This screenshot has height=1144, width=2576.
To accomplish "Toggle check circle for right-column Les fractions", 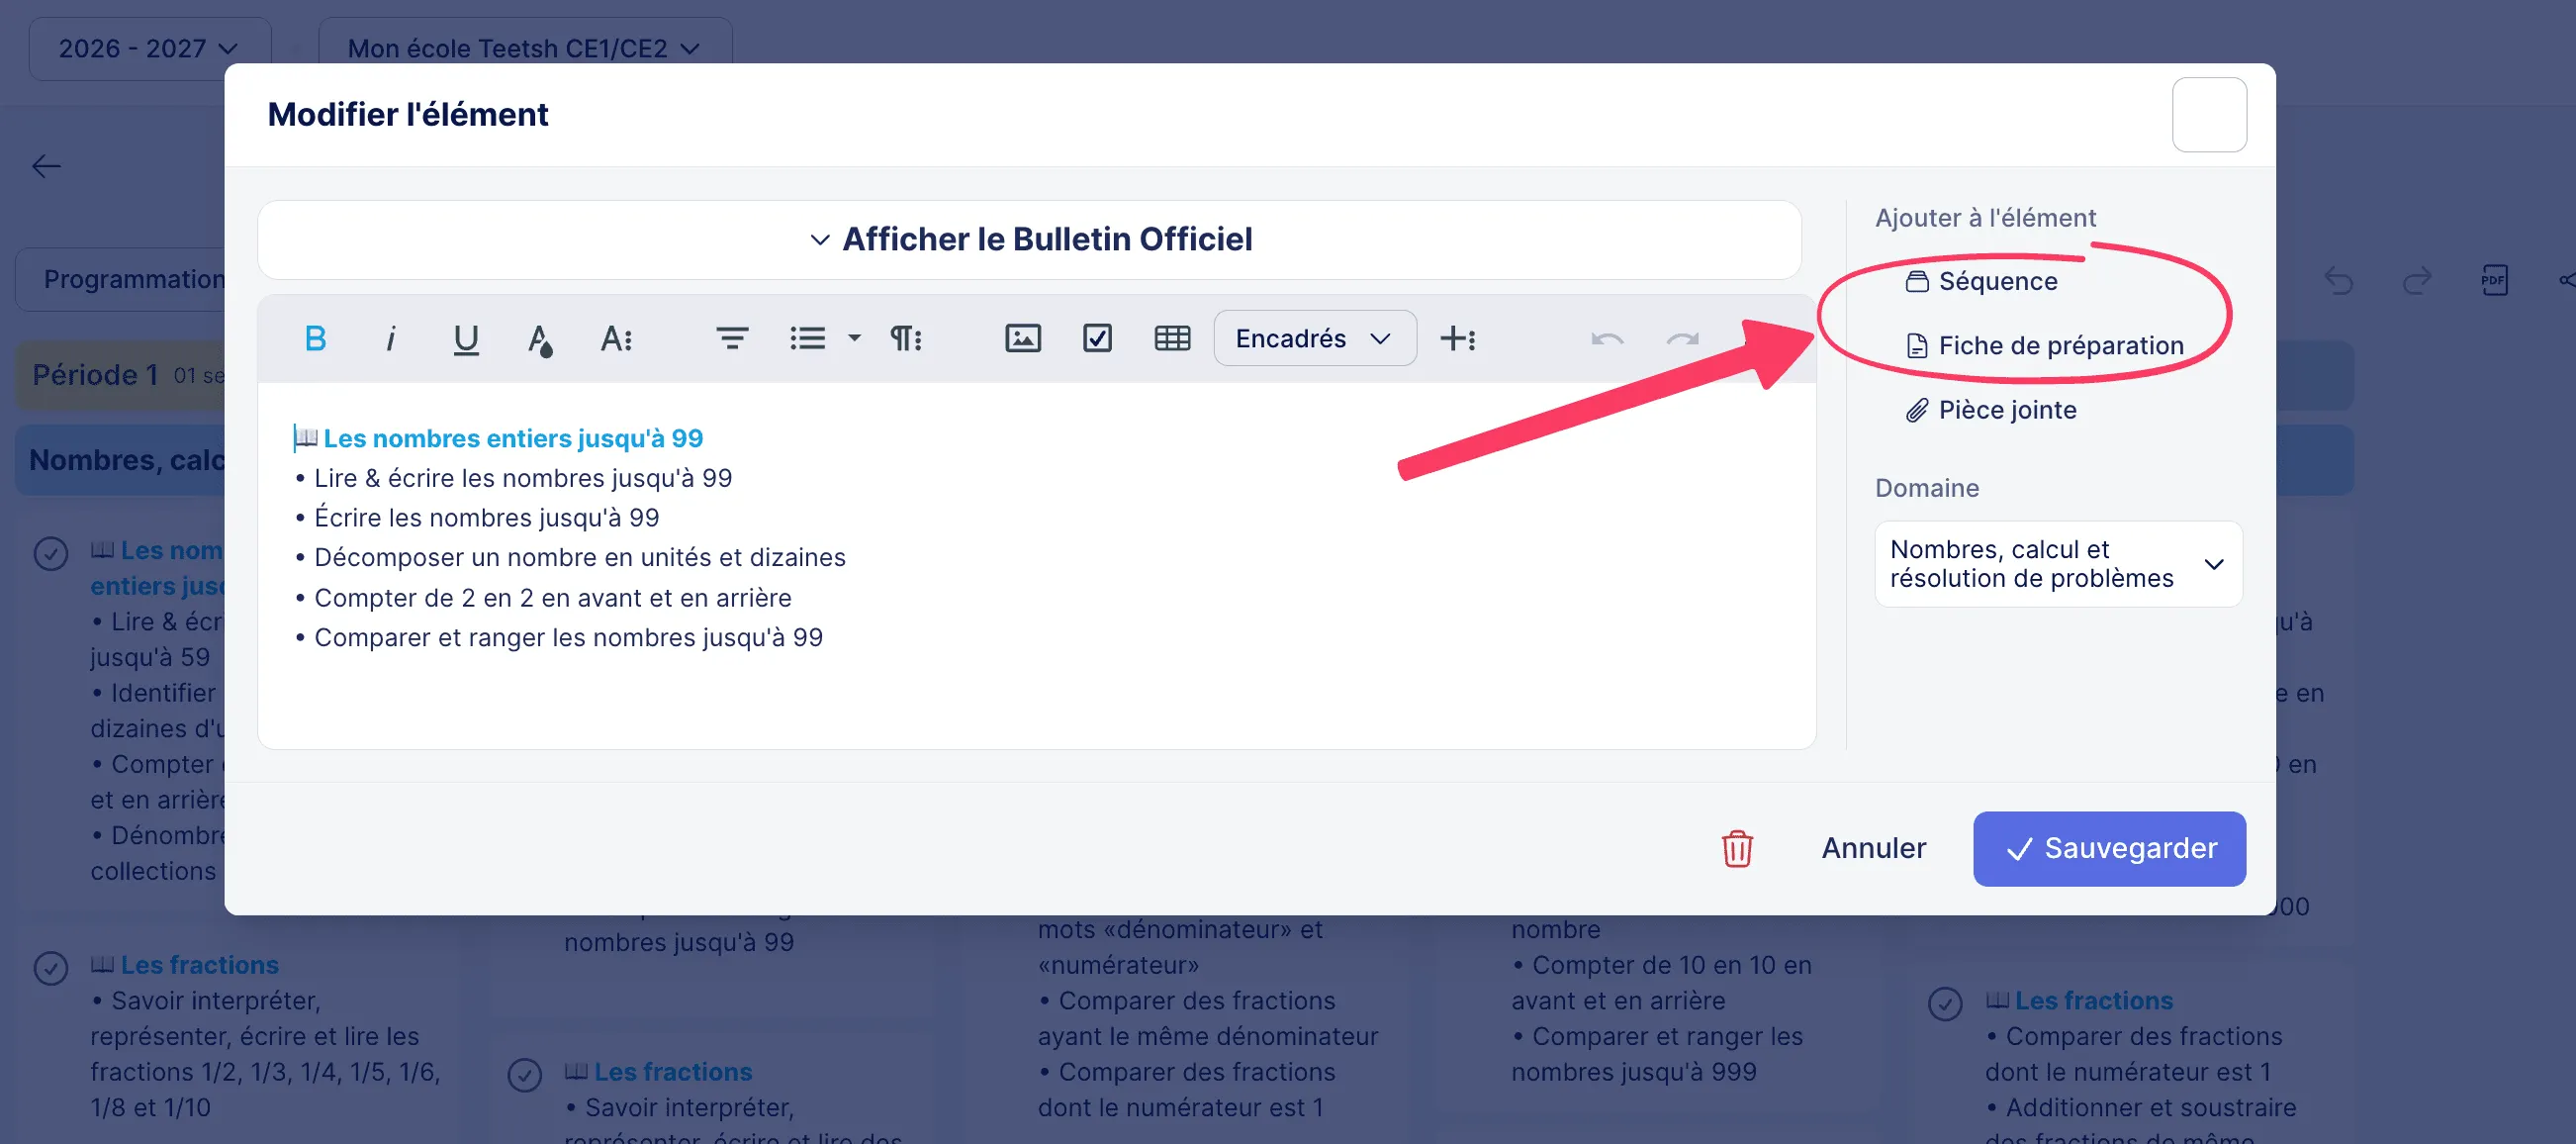I will pos(1945,1003).
